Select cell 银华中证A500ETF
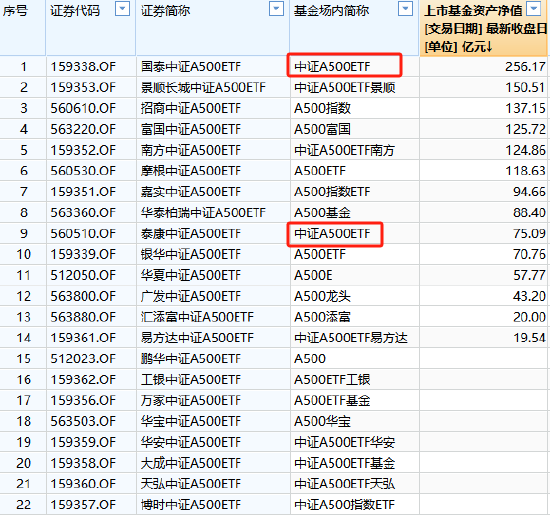 213,254
